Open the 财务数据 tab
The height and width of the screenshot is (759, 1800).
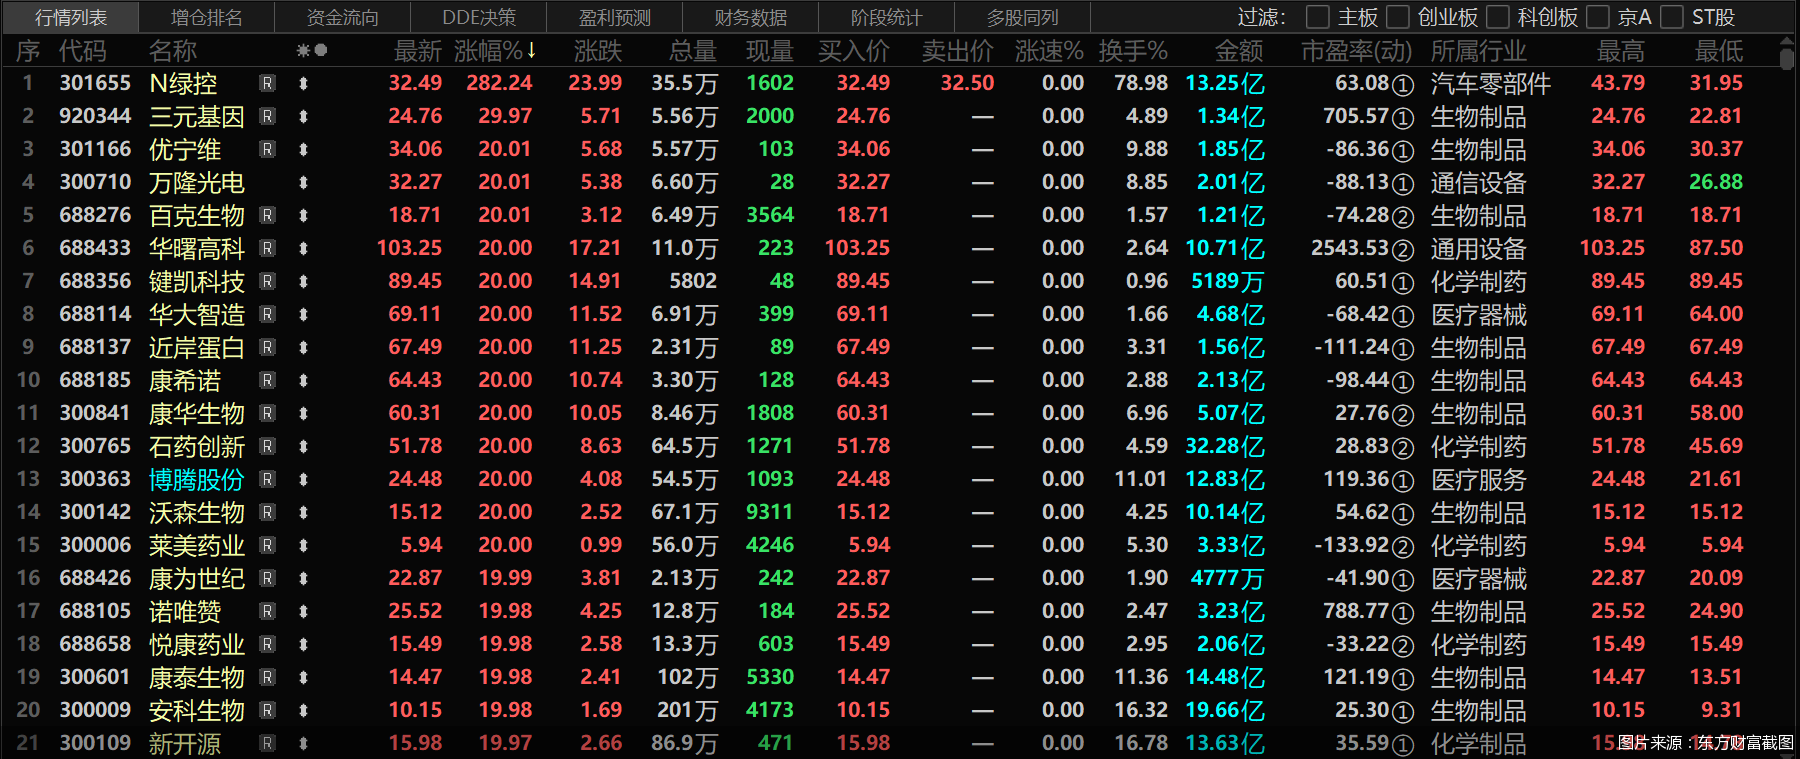751,17
